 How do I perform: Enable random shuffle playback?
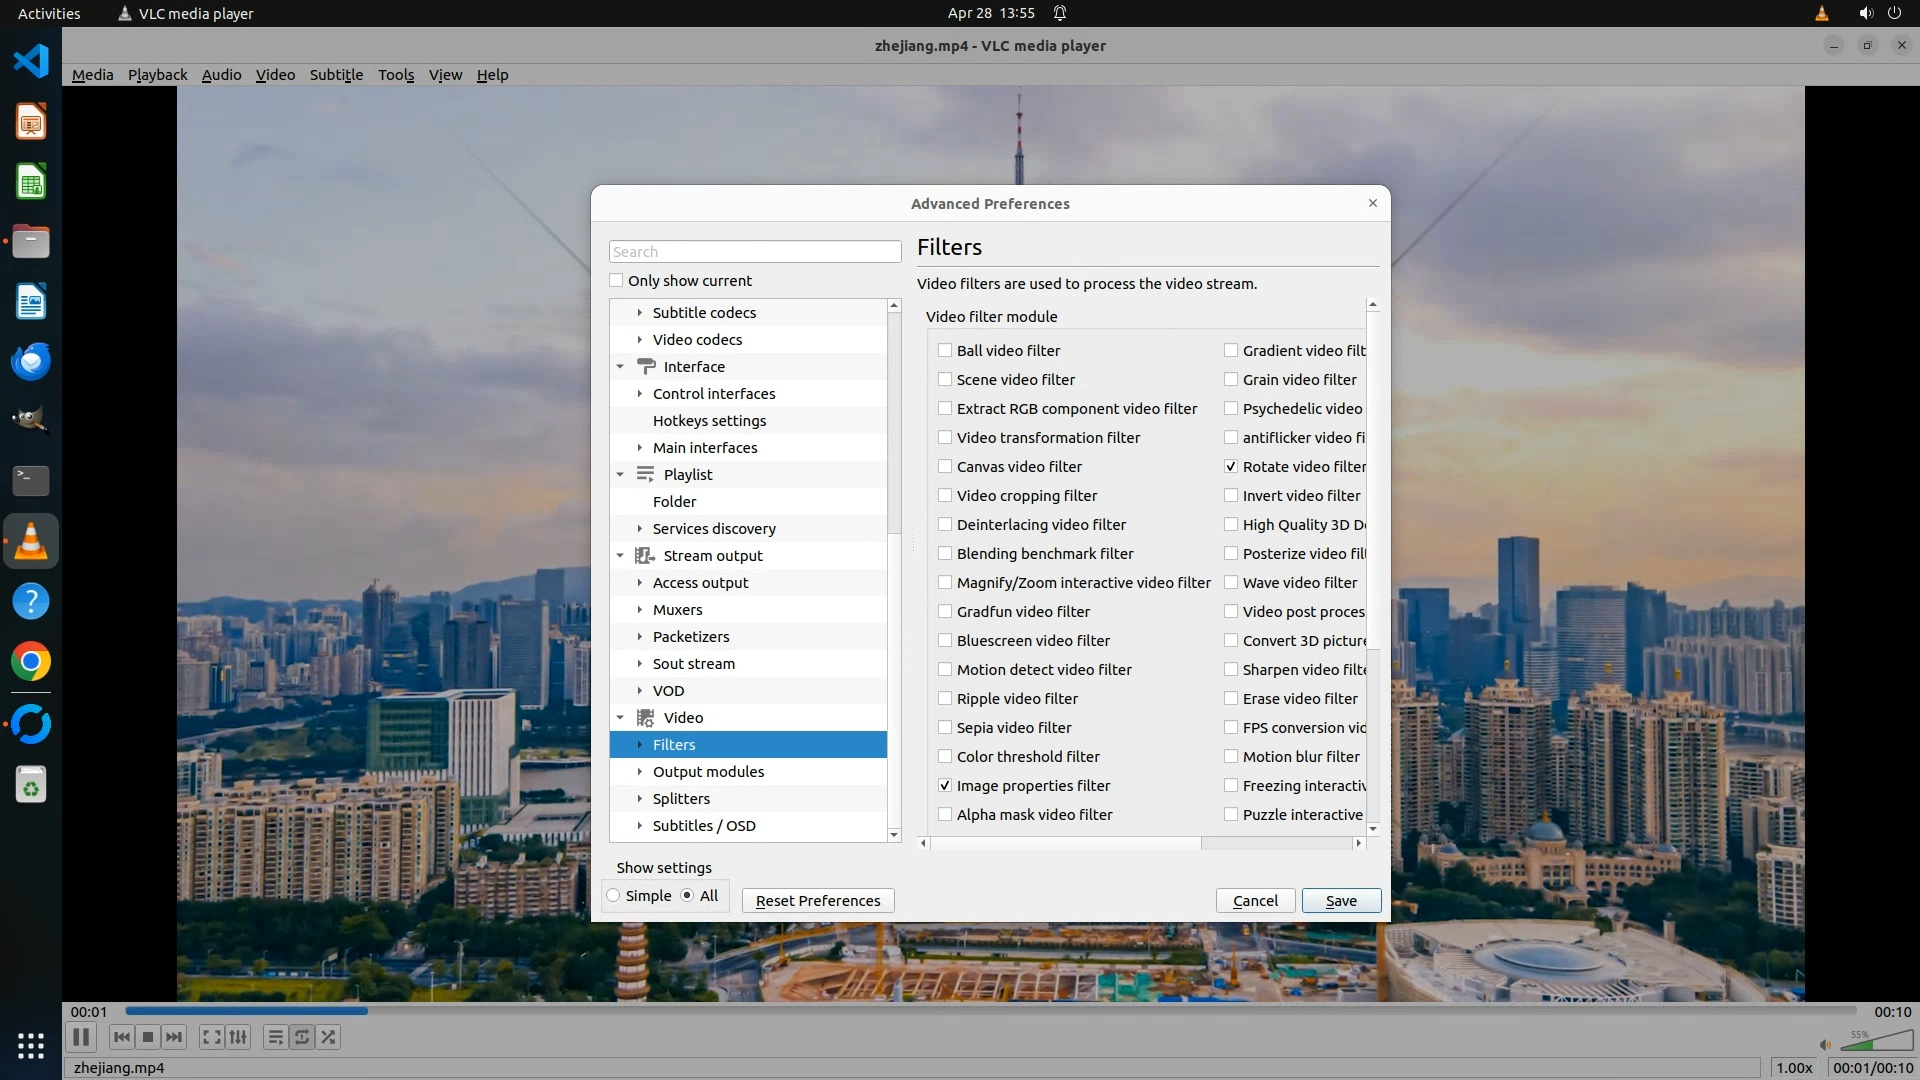(329, 1038)
